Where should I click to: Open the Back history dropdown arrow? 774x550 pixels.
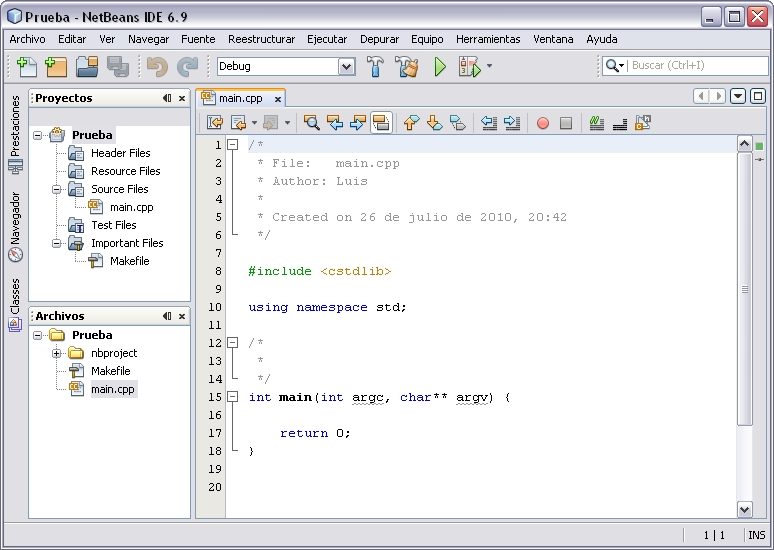point(254,122)
